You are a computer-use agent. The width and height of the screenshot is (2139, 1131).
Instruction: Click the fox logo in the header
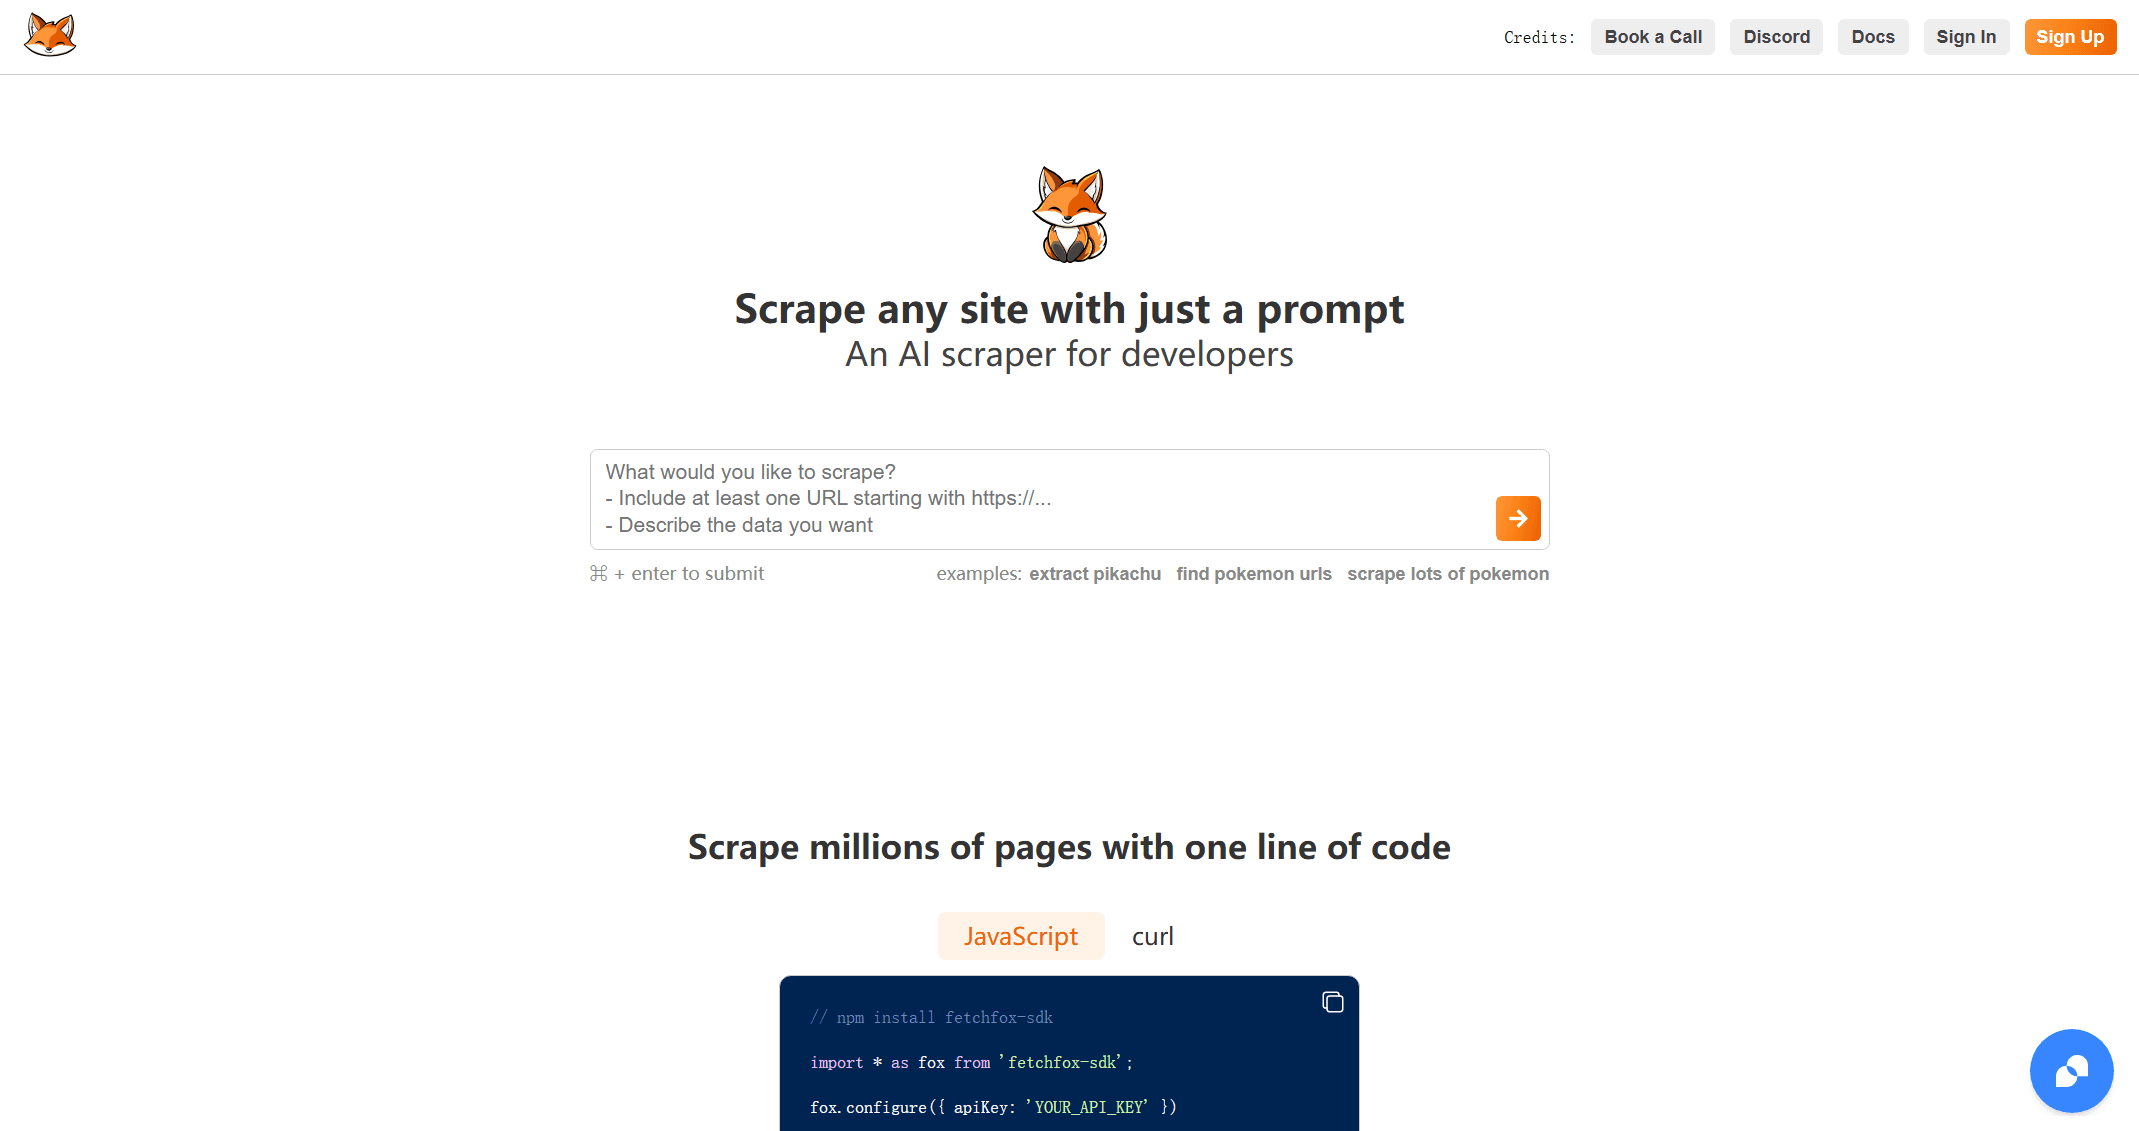[50, 36]
